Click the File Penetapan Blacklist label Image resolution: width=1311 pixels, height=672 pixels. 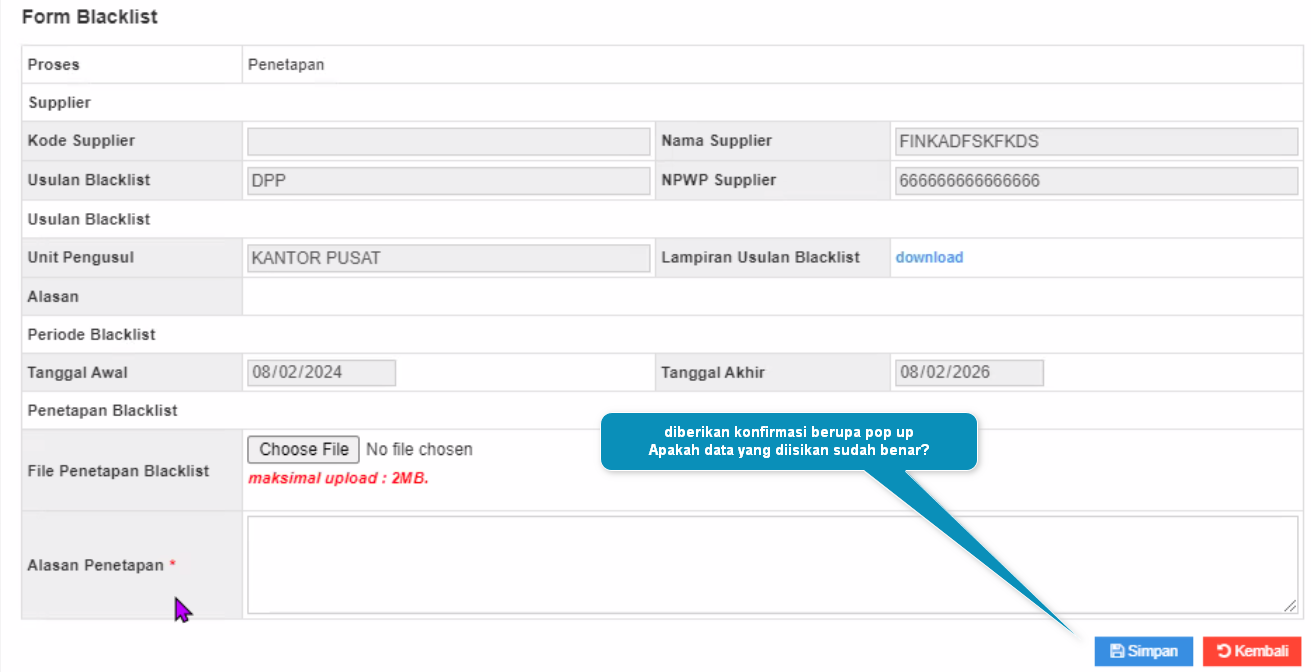click(118, 470)
